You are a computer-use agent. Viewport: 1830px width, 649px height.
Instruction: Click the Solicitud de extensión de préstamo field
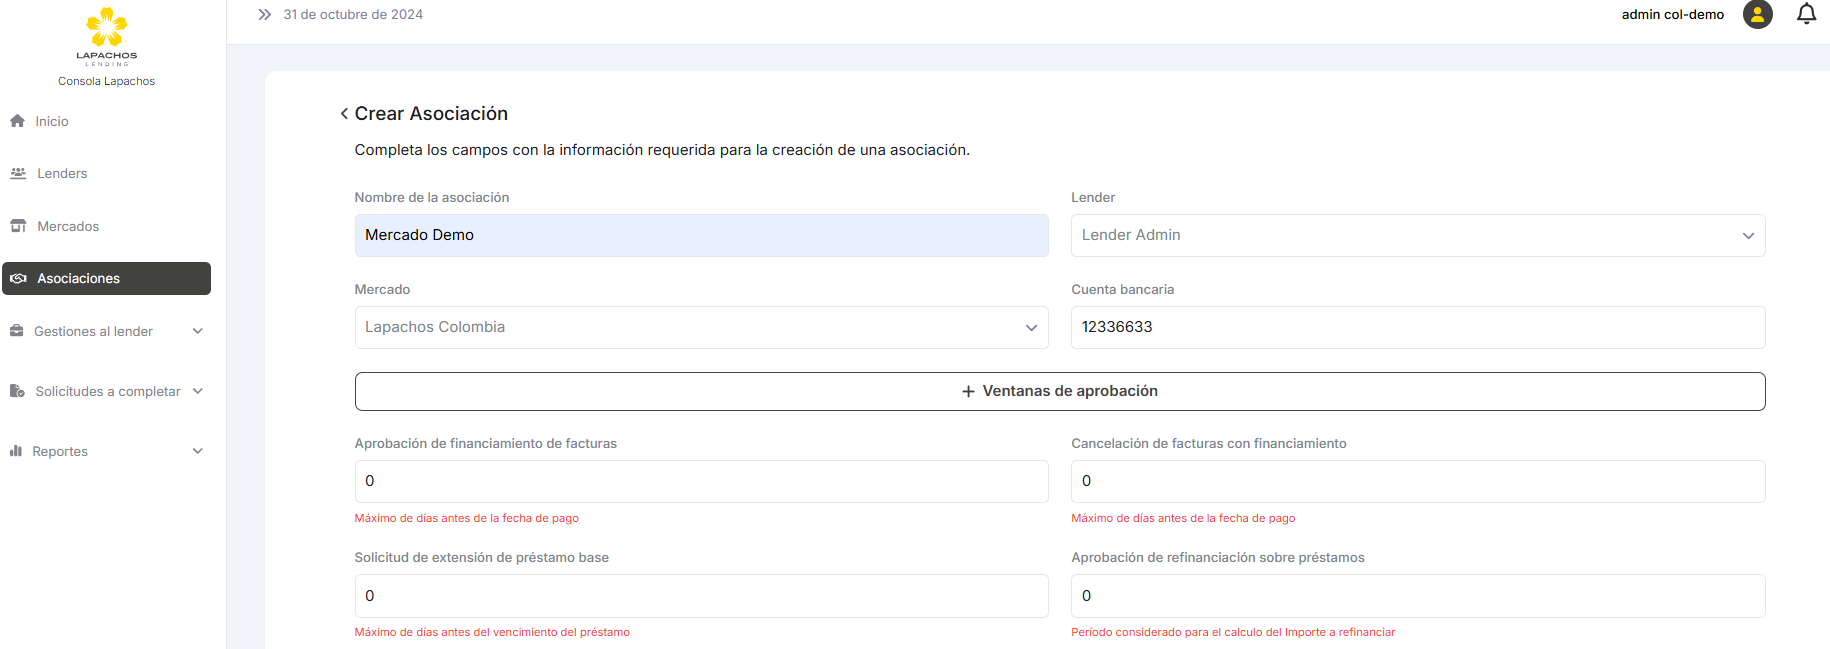pyautogui.click(x=701, y=596)
